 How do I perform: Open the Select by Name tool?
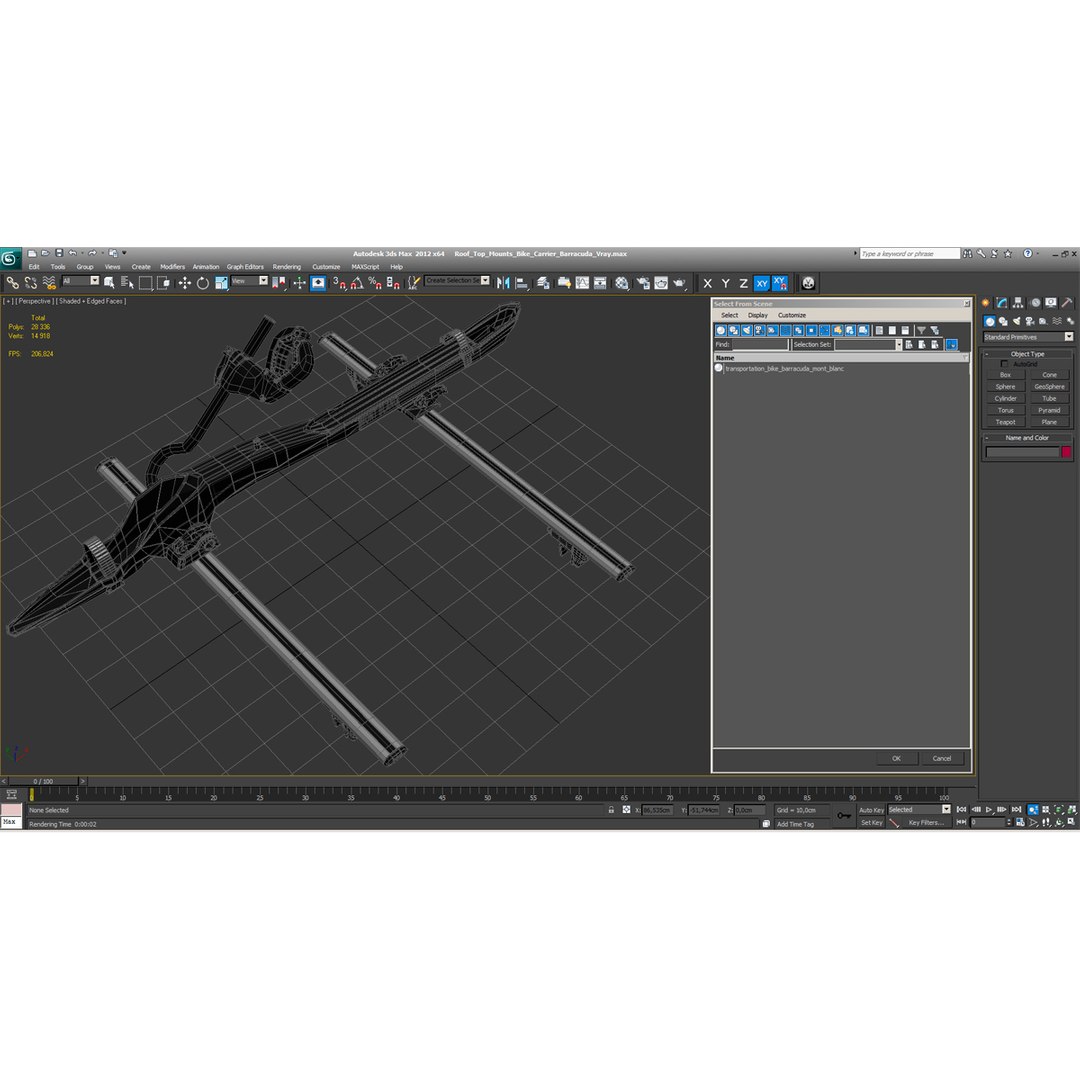[x=127, y=283]
